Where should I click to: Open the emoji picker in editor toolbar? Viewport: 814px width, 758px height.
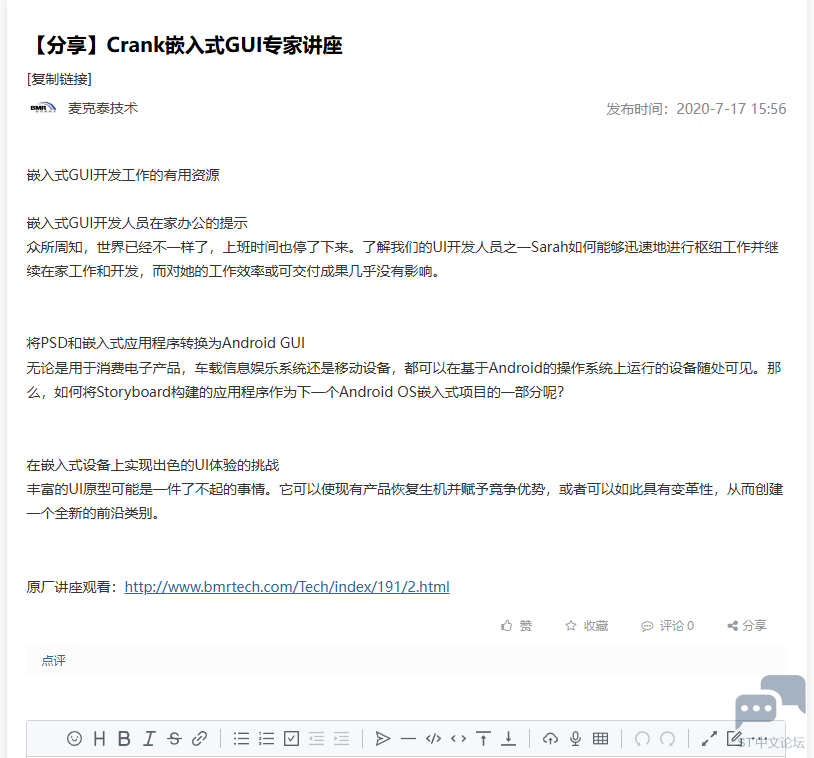74,738
